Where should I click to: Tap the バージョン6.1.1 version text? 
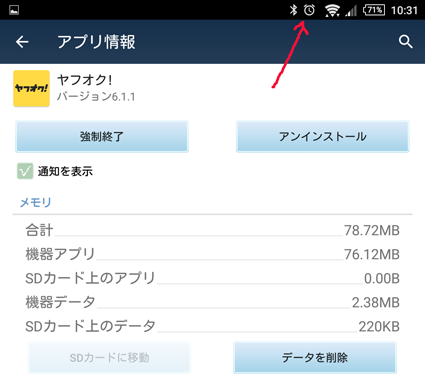(x=96, y=97)
